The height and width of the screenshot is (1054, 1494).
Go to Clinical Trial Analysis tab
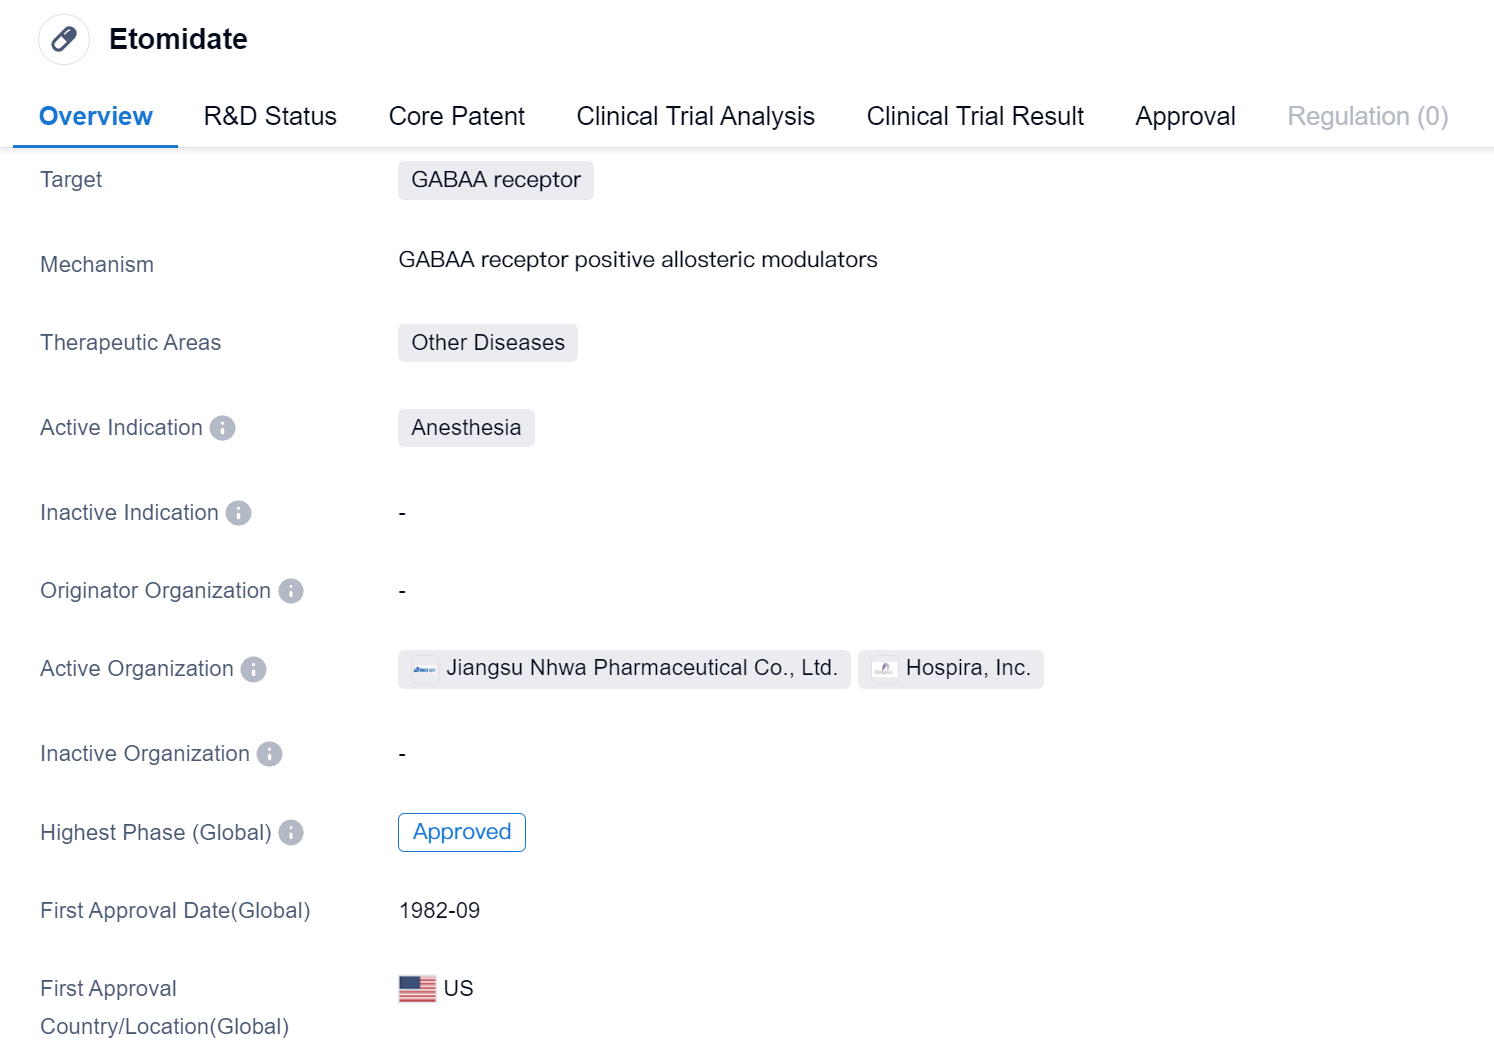pos(695,117)
